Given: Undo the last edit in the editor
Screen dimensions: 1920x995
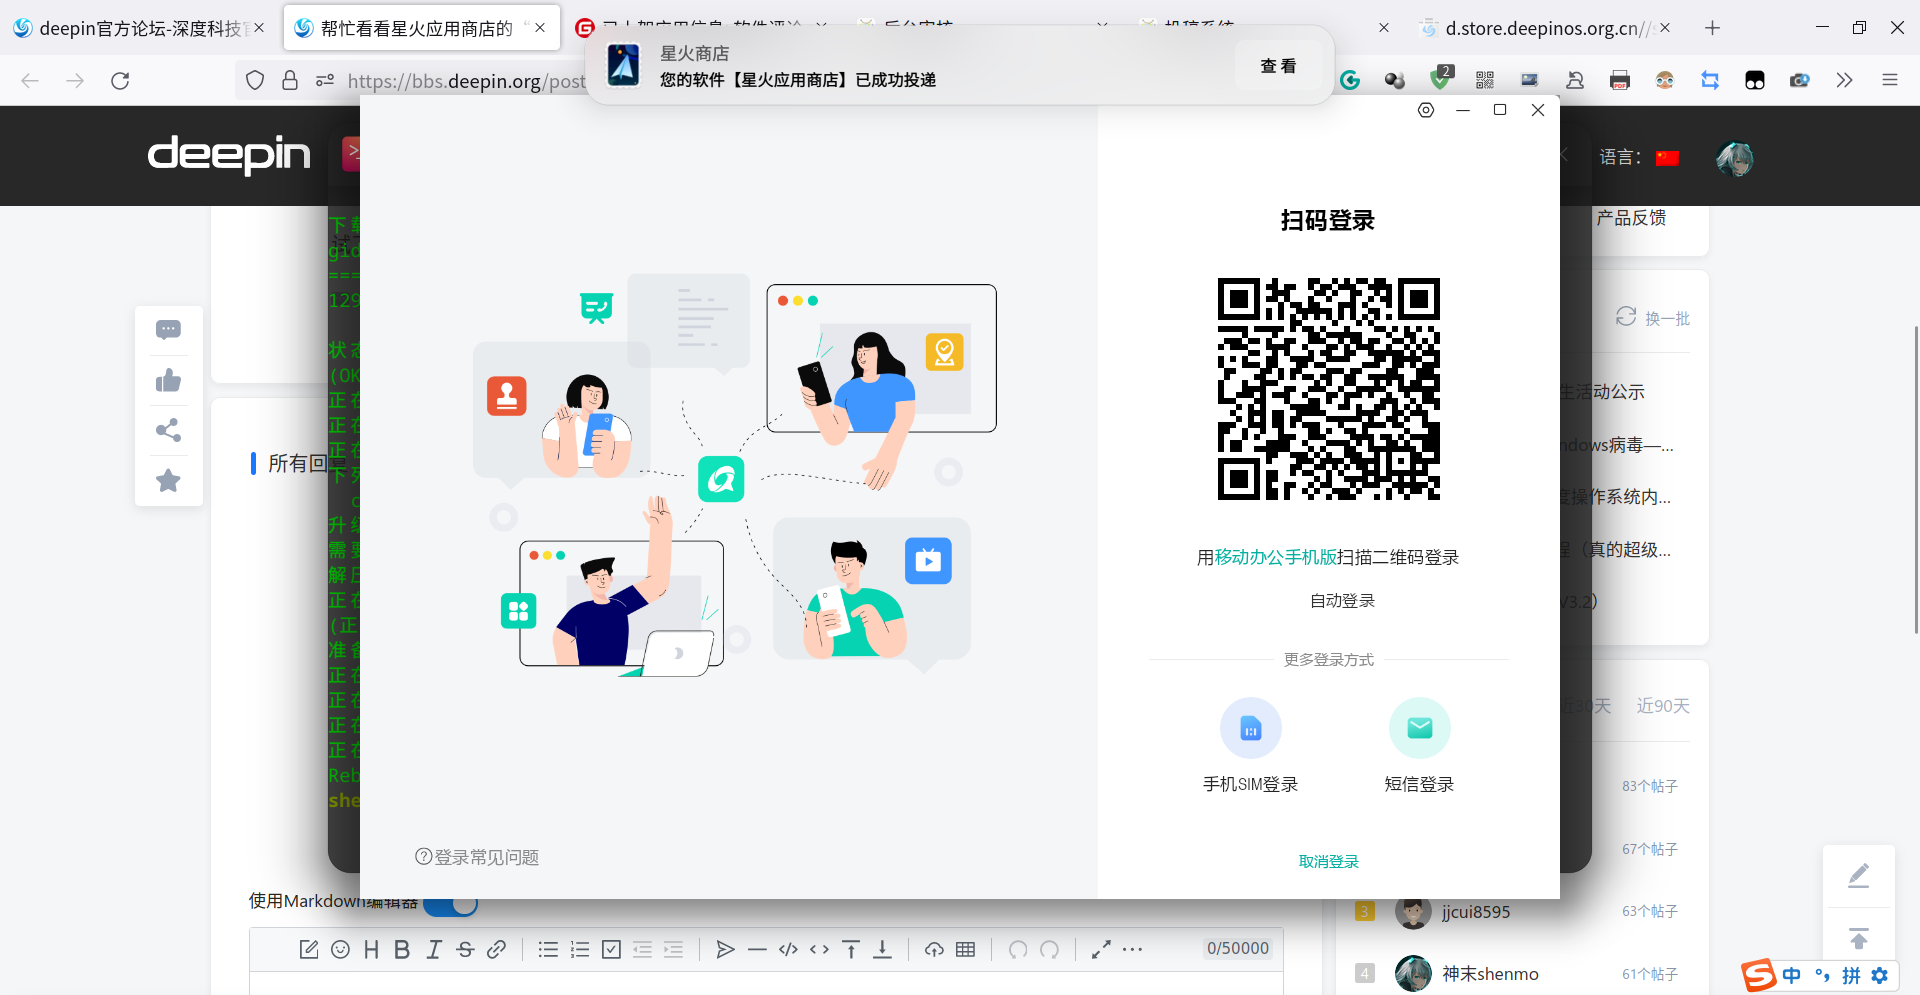Looking at the screenshot, I should 1019,949.
